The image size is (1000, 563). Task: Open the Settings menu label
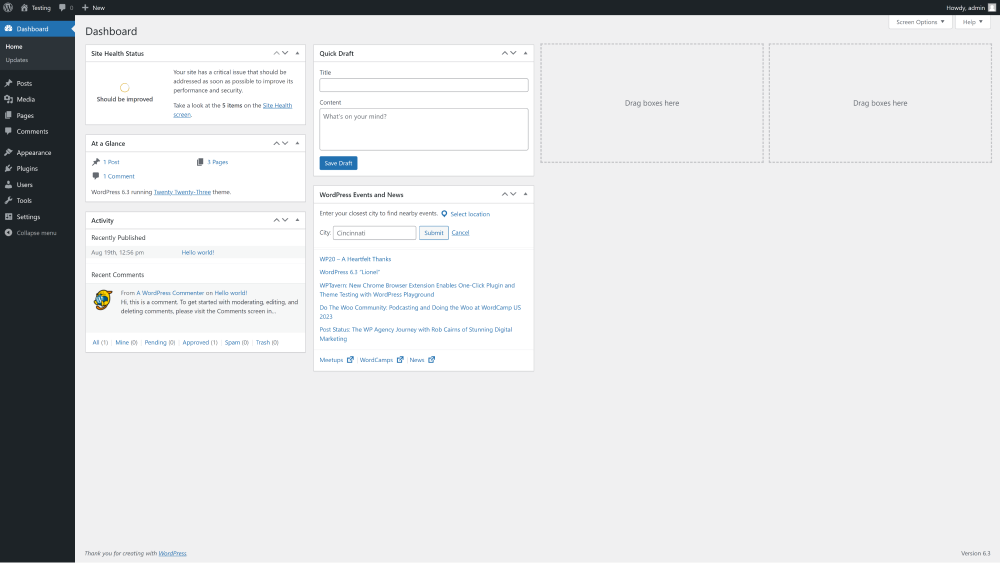[28, 217]
